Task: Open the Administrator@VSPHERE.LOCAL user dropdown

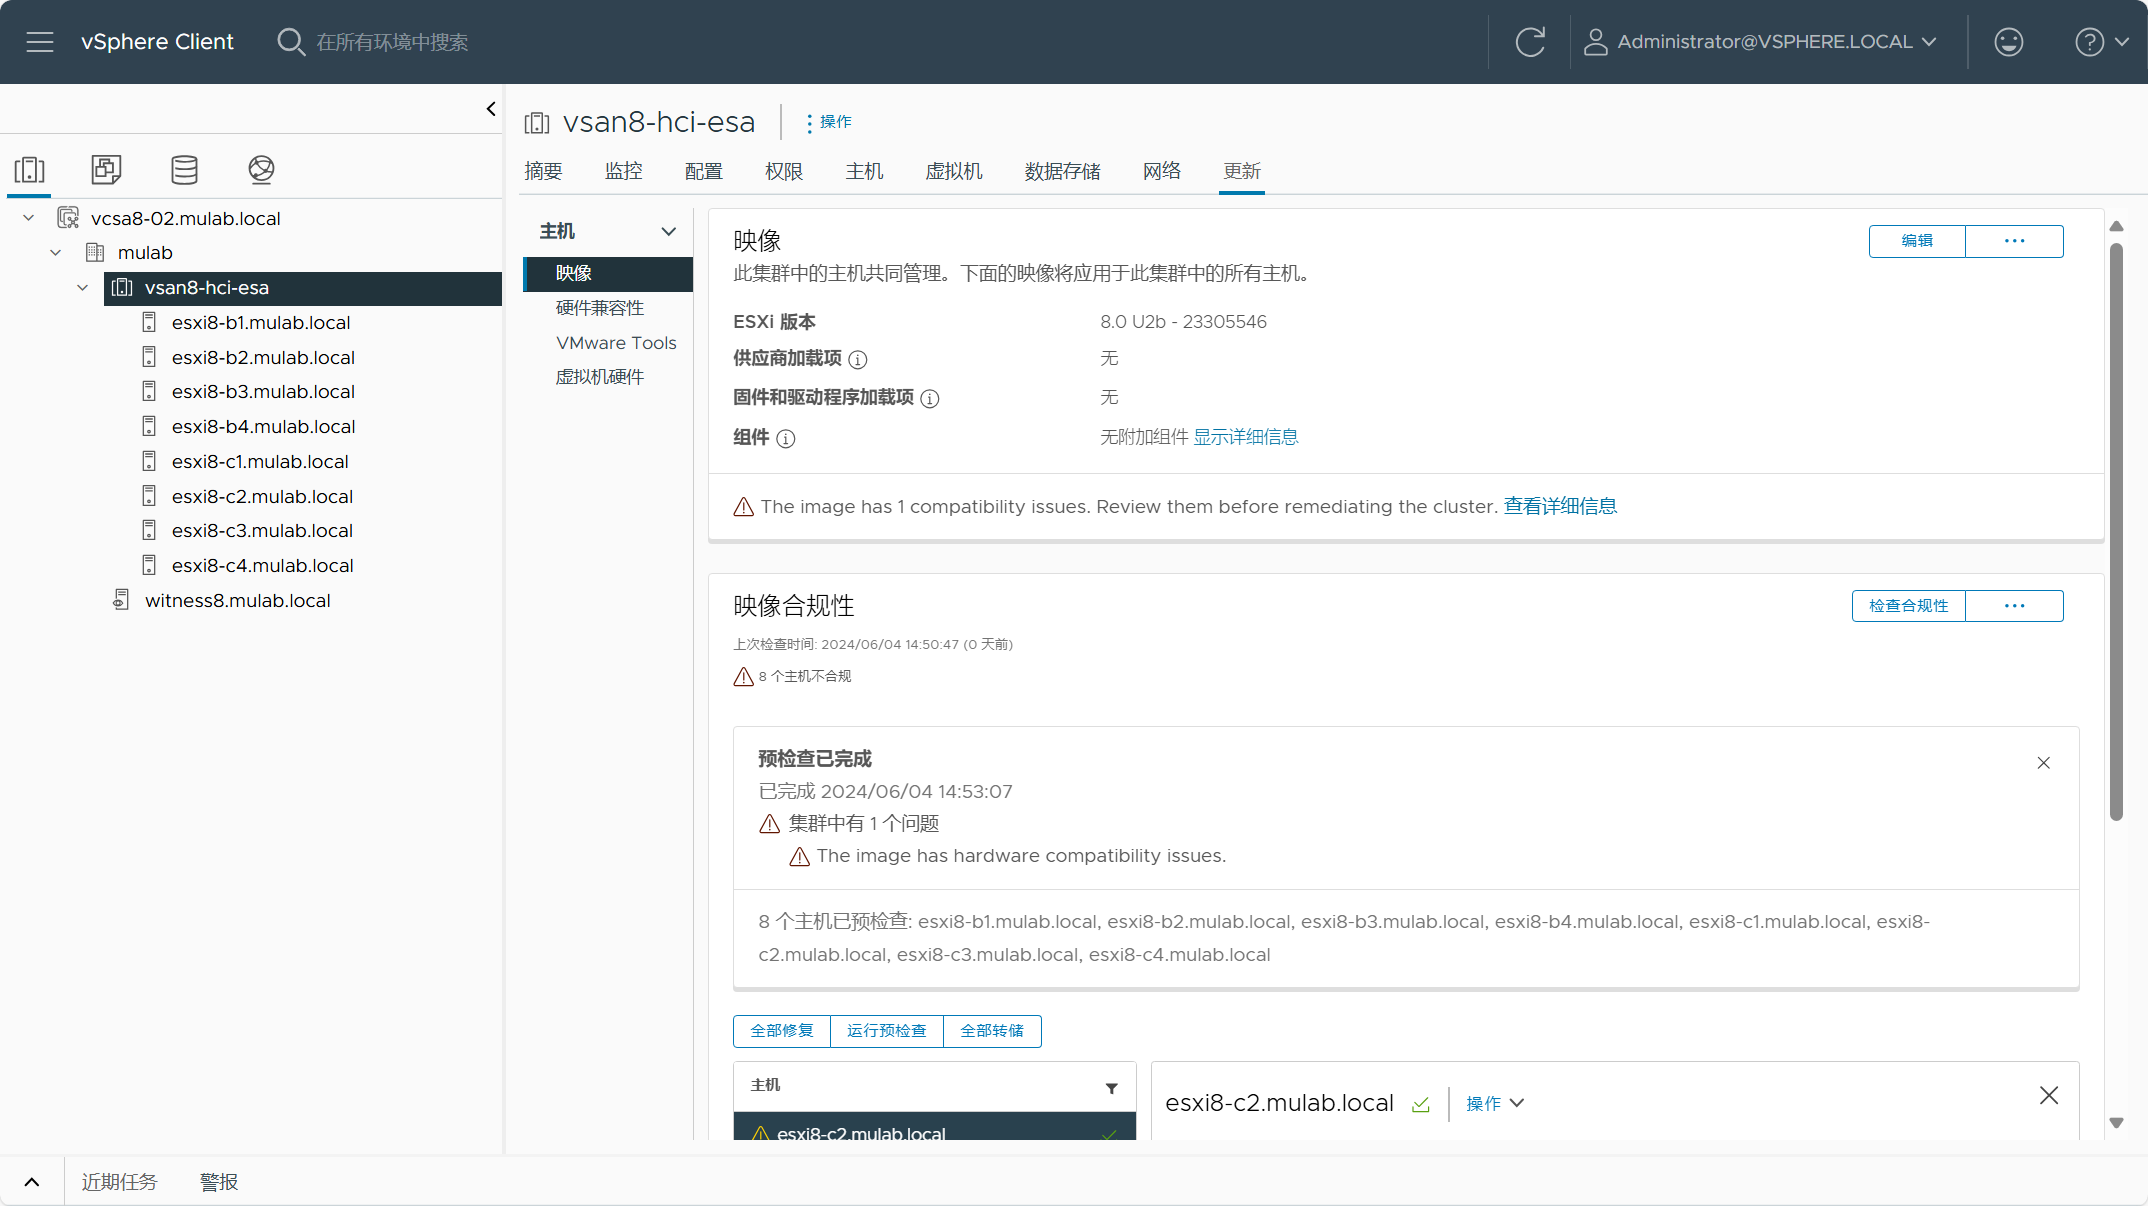Action: (1760, 42)
